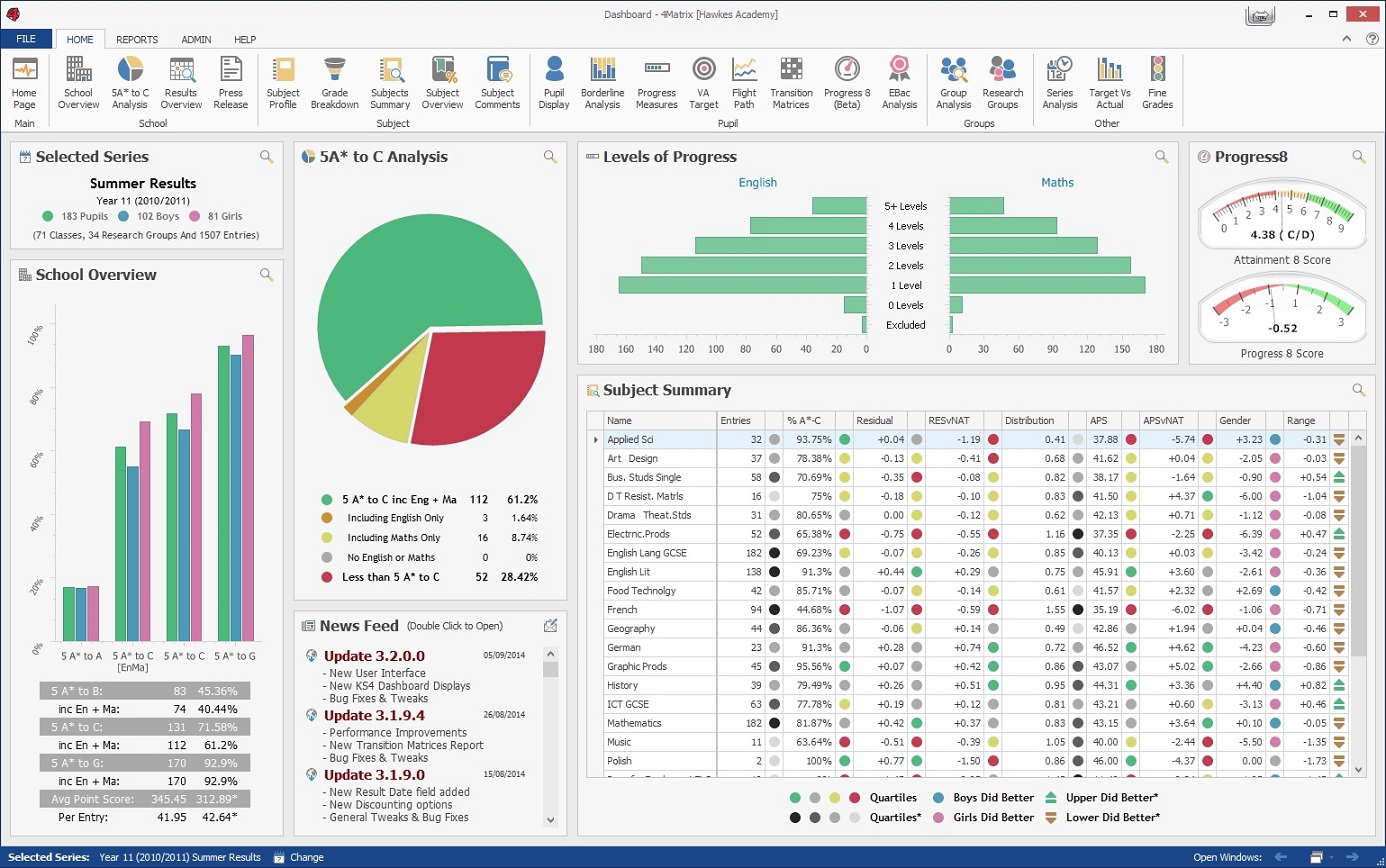Screen dimensions: 1386x868
Task: Collapse the ribbon using the chevron arrow
Action: tap(1350, 39)
